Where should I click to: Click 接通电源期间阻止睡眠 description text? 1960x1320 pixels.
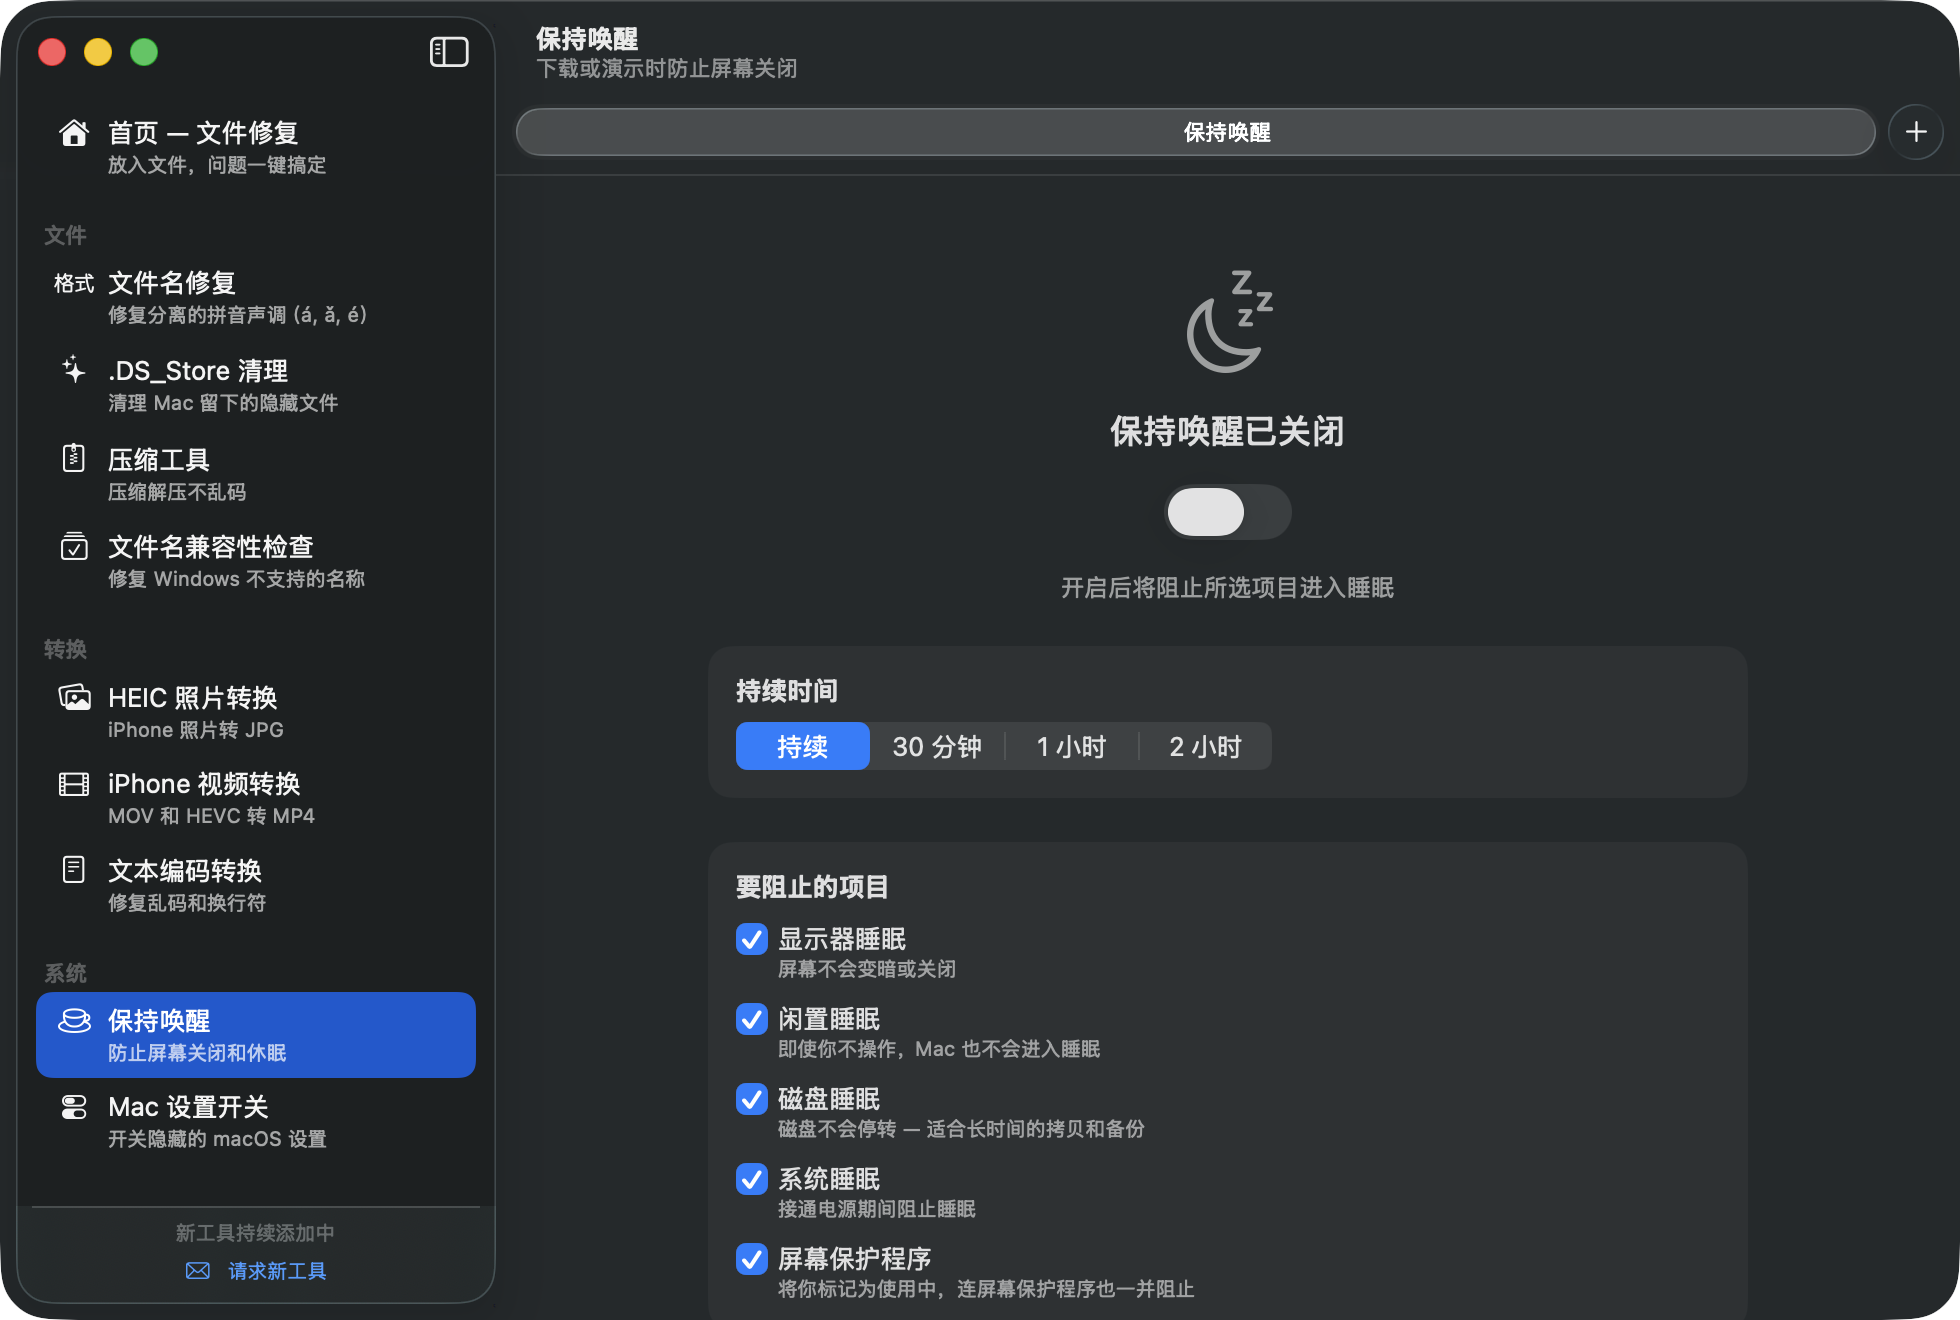click(877, 1209)
